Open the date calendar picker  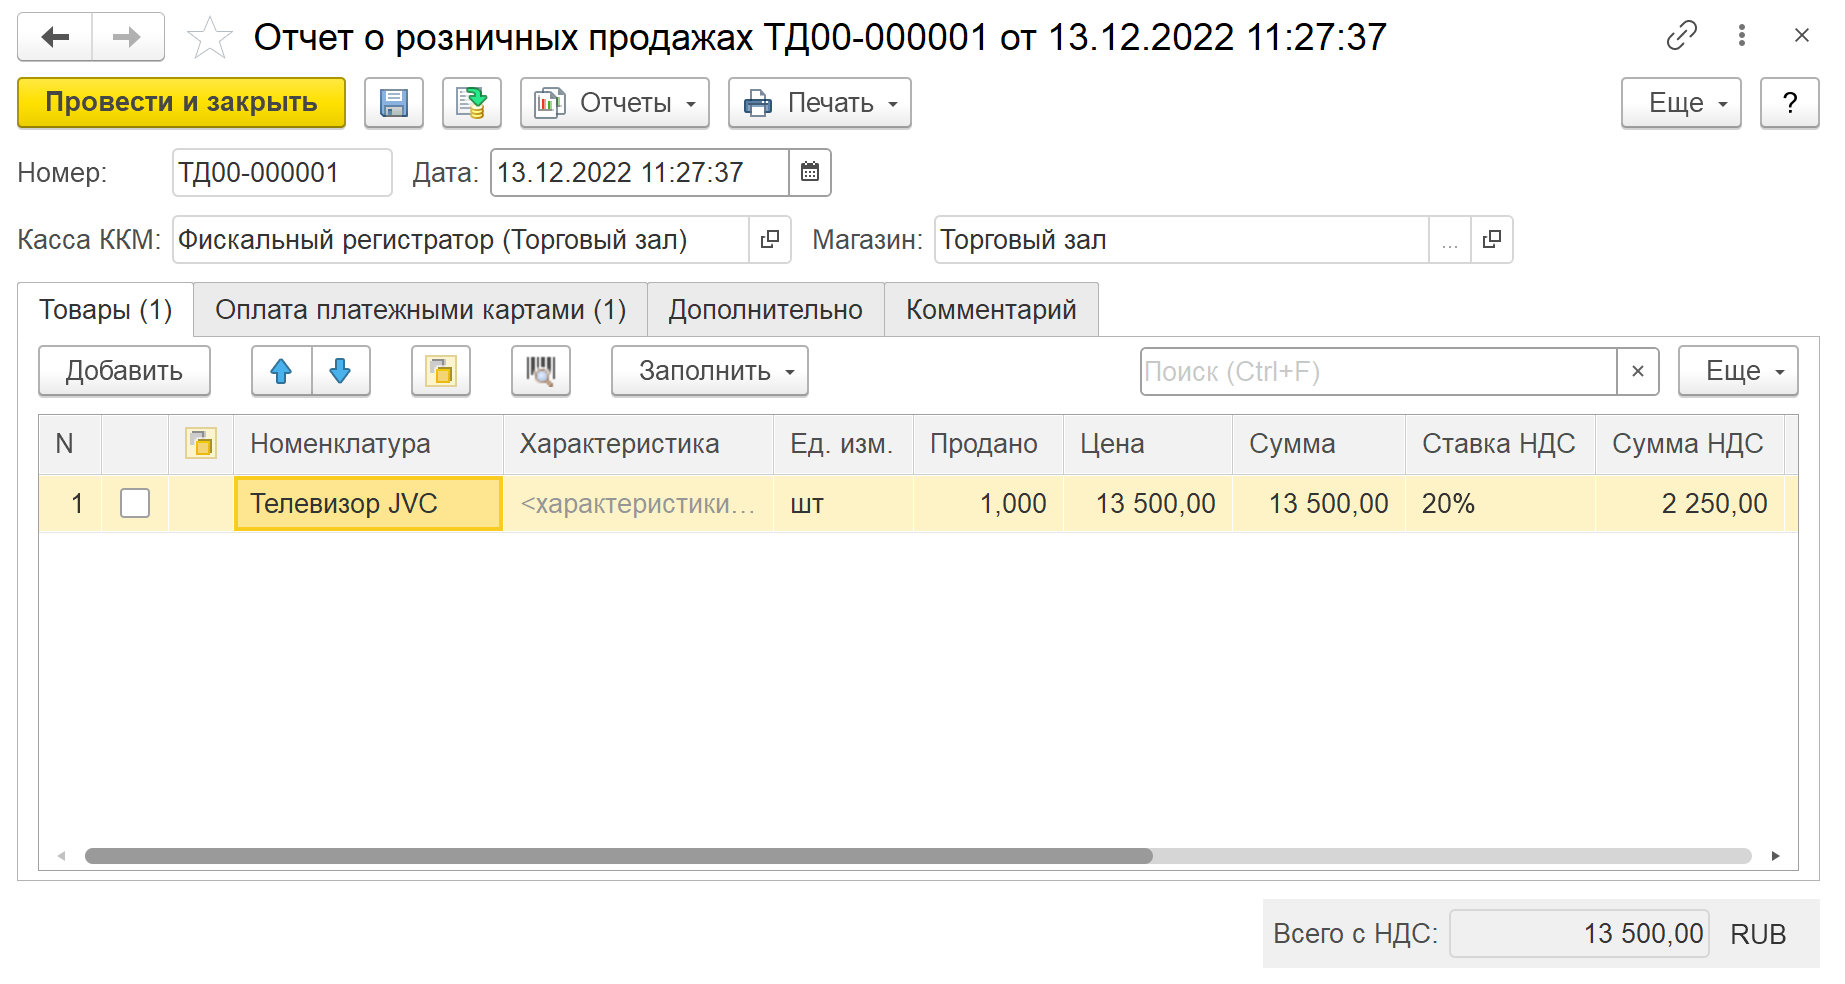[810, 172]
